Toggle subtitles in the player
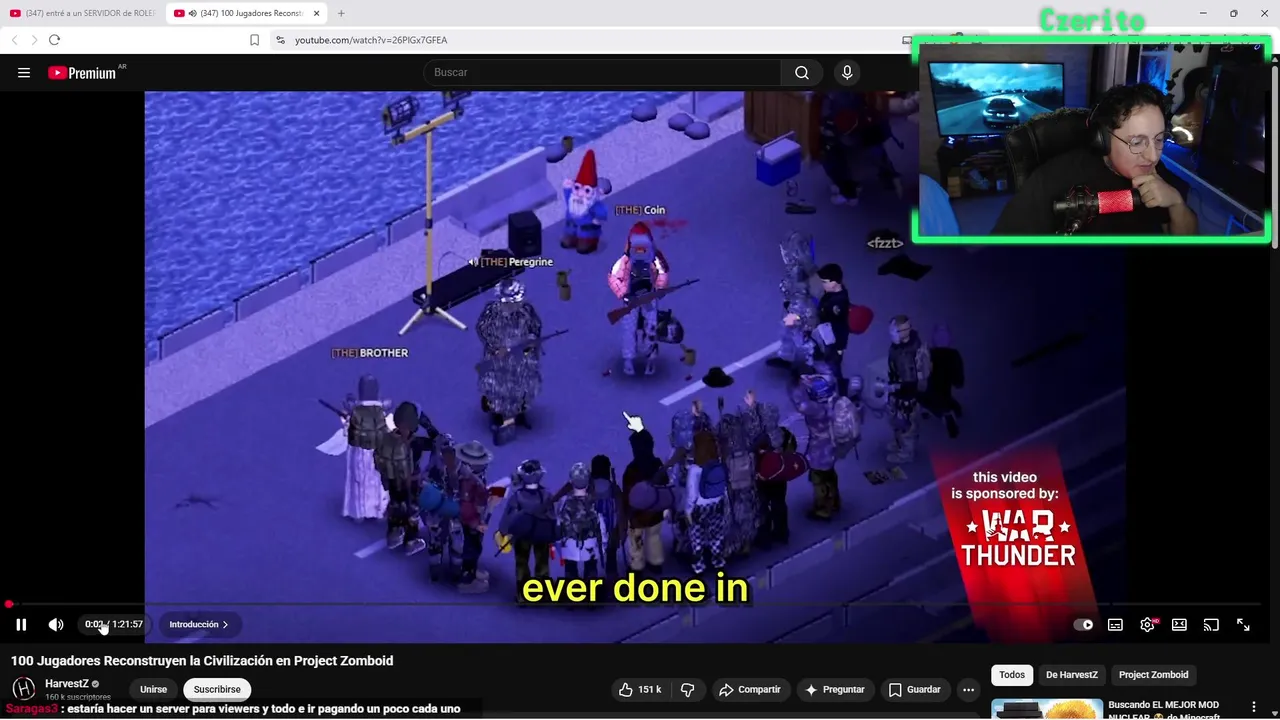1280x720 pixels. (1115, 624)
